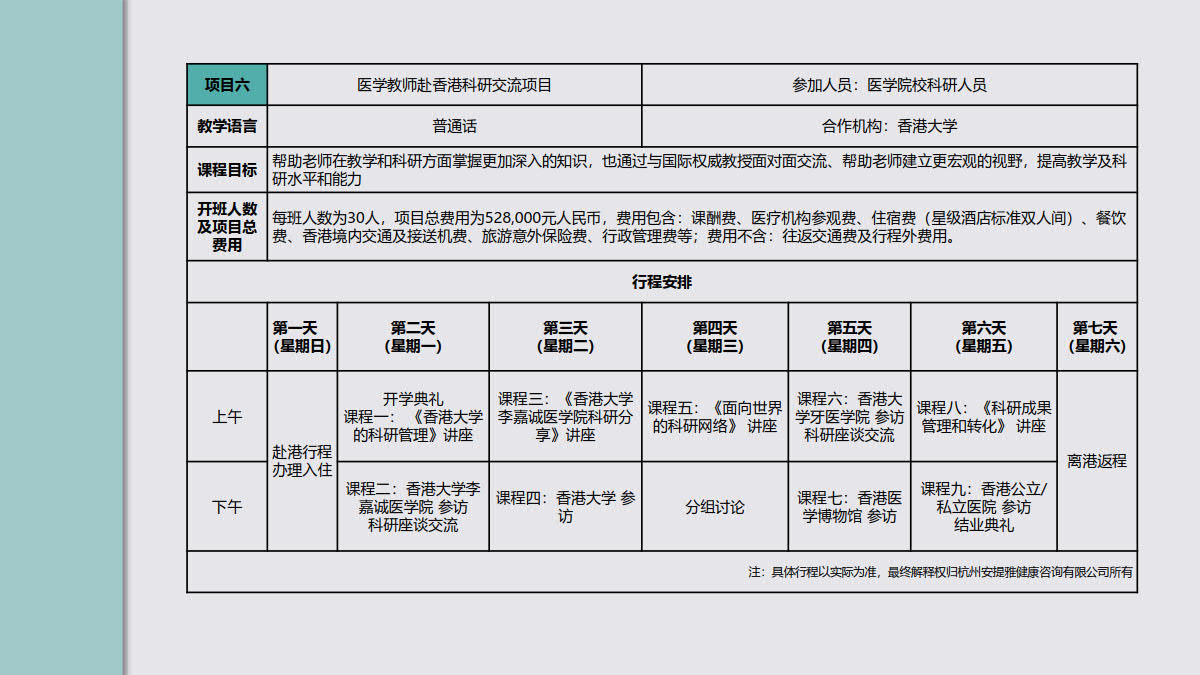Click the 课程二 李嘉诚医学院参访 cell
Image resolution: width=1200 pixels, height=675 pixels.
(413, 507)
